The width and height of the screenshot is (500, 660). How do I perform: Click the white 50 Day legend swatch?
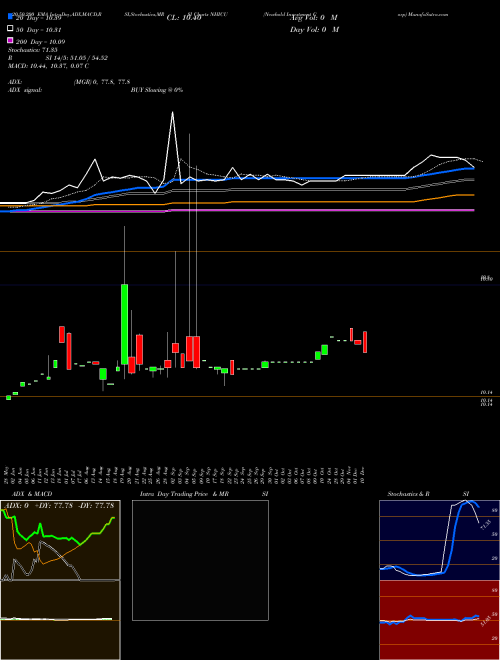pyautogui.click(x=10, y=29)
